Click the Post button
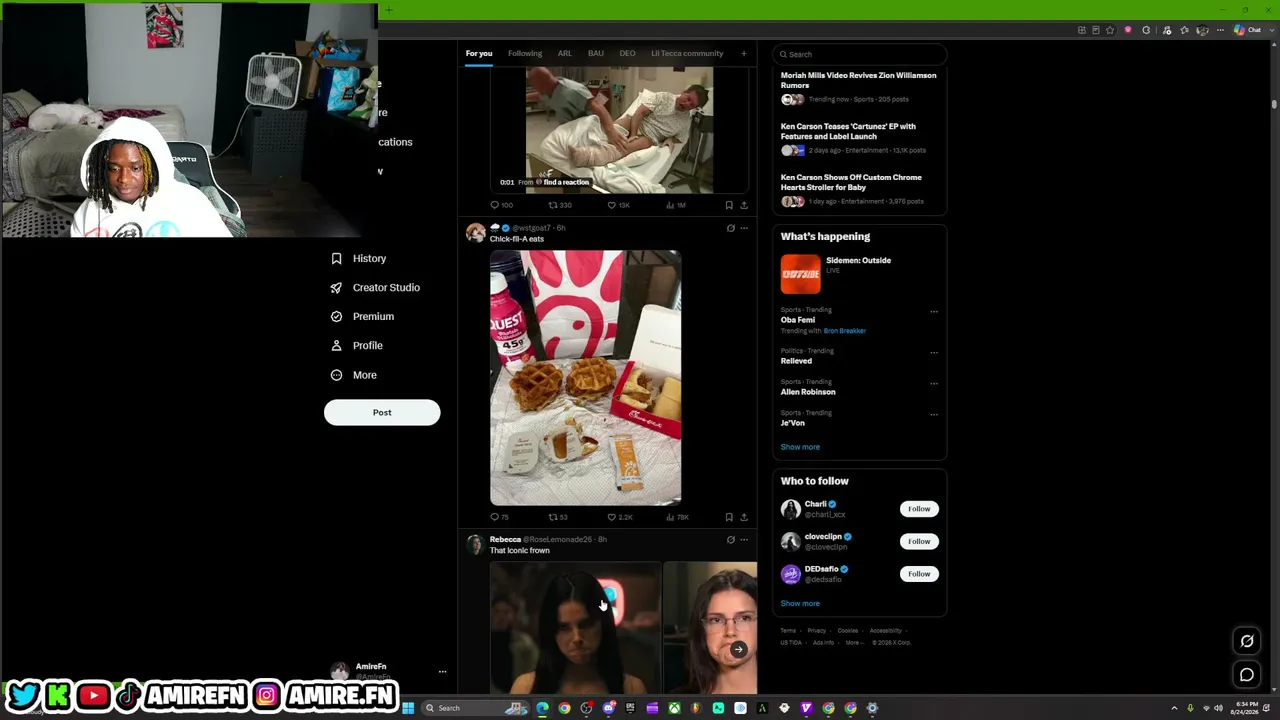1280x720 pixels. [x=382, y=412]
